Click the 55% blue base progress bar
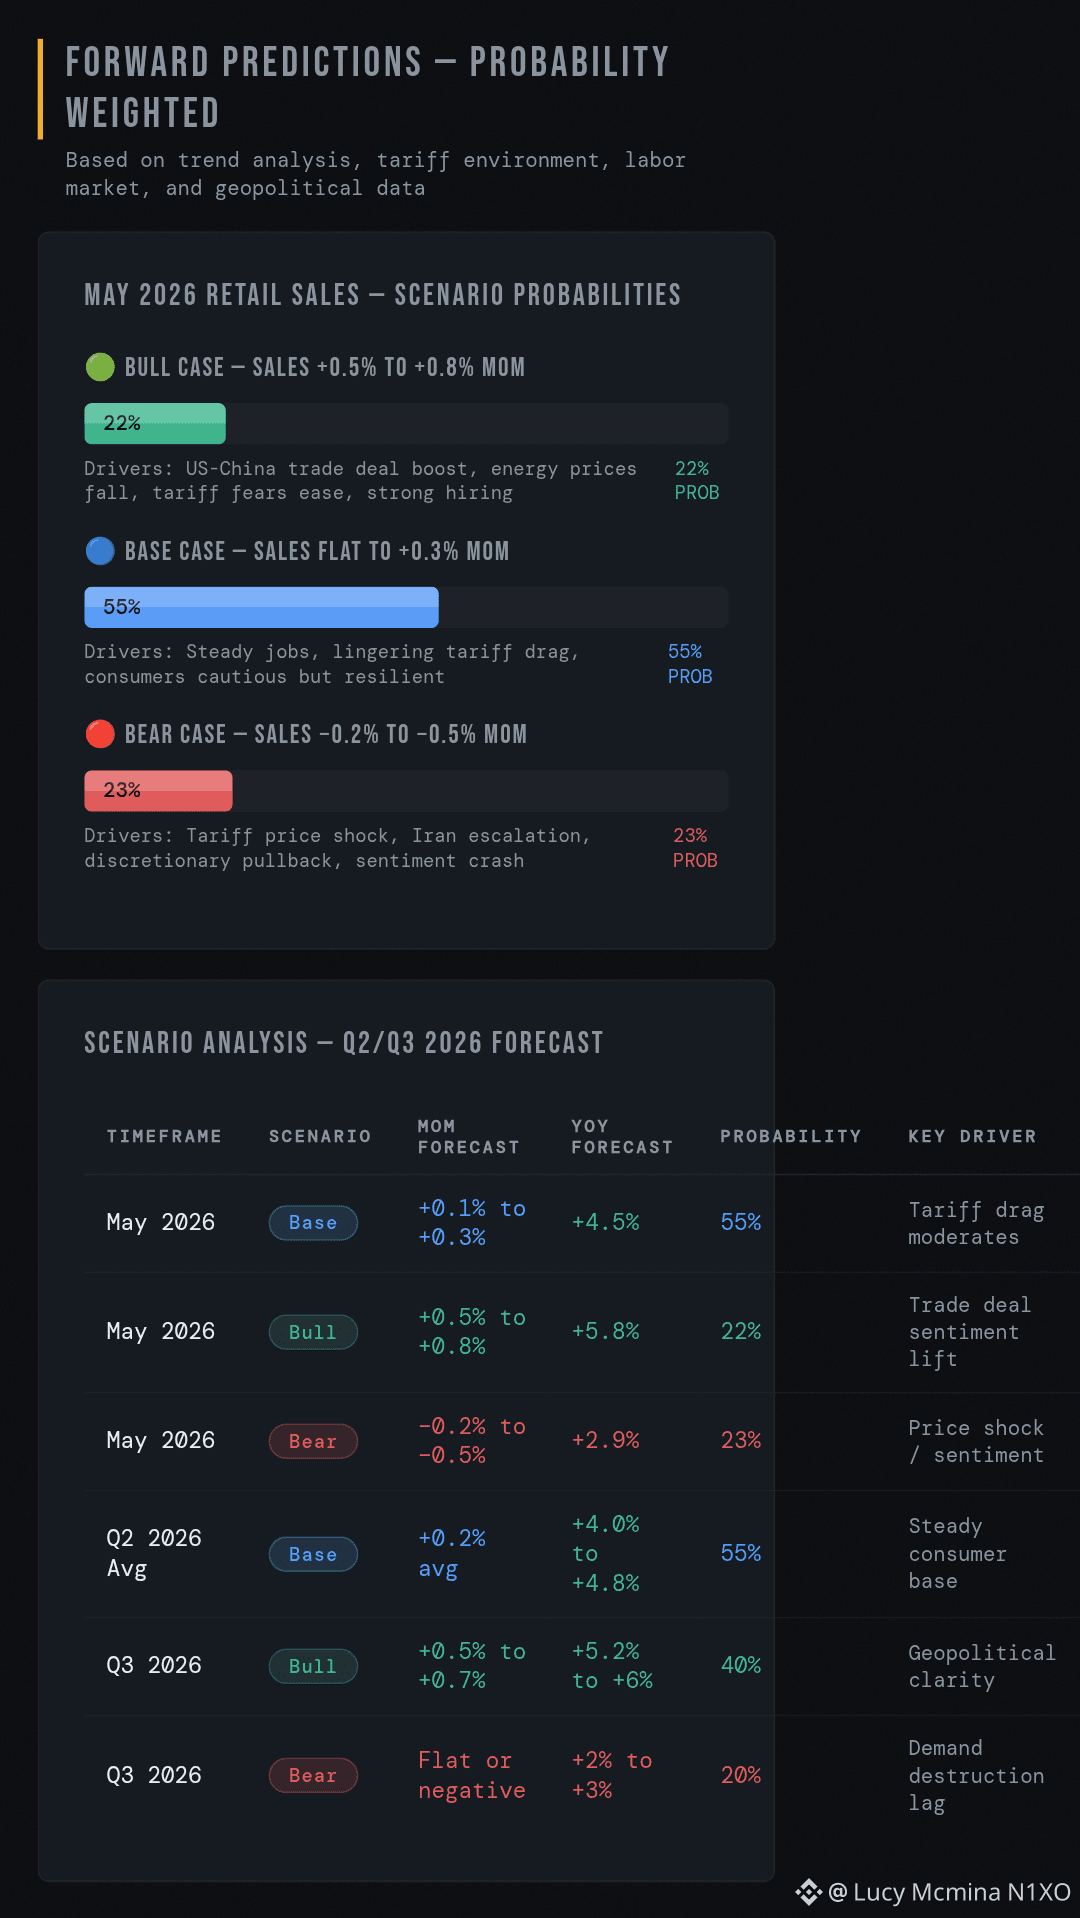Viewport: 1080px width, 1918px height. (x=261, y=607)
